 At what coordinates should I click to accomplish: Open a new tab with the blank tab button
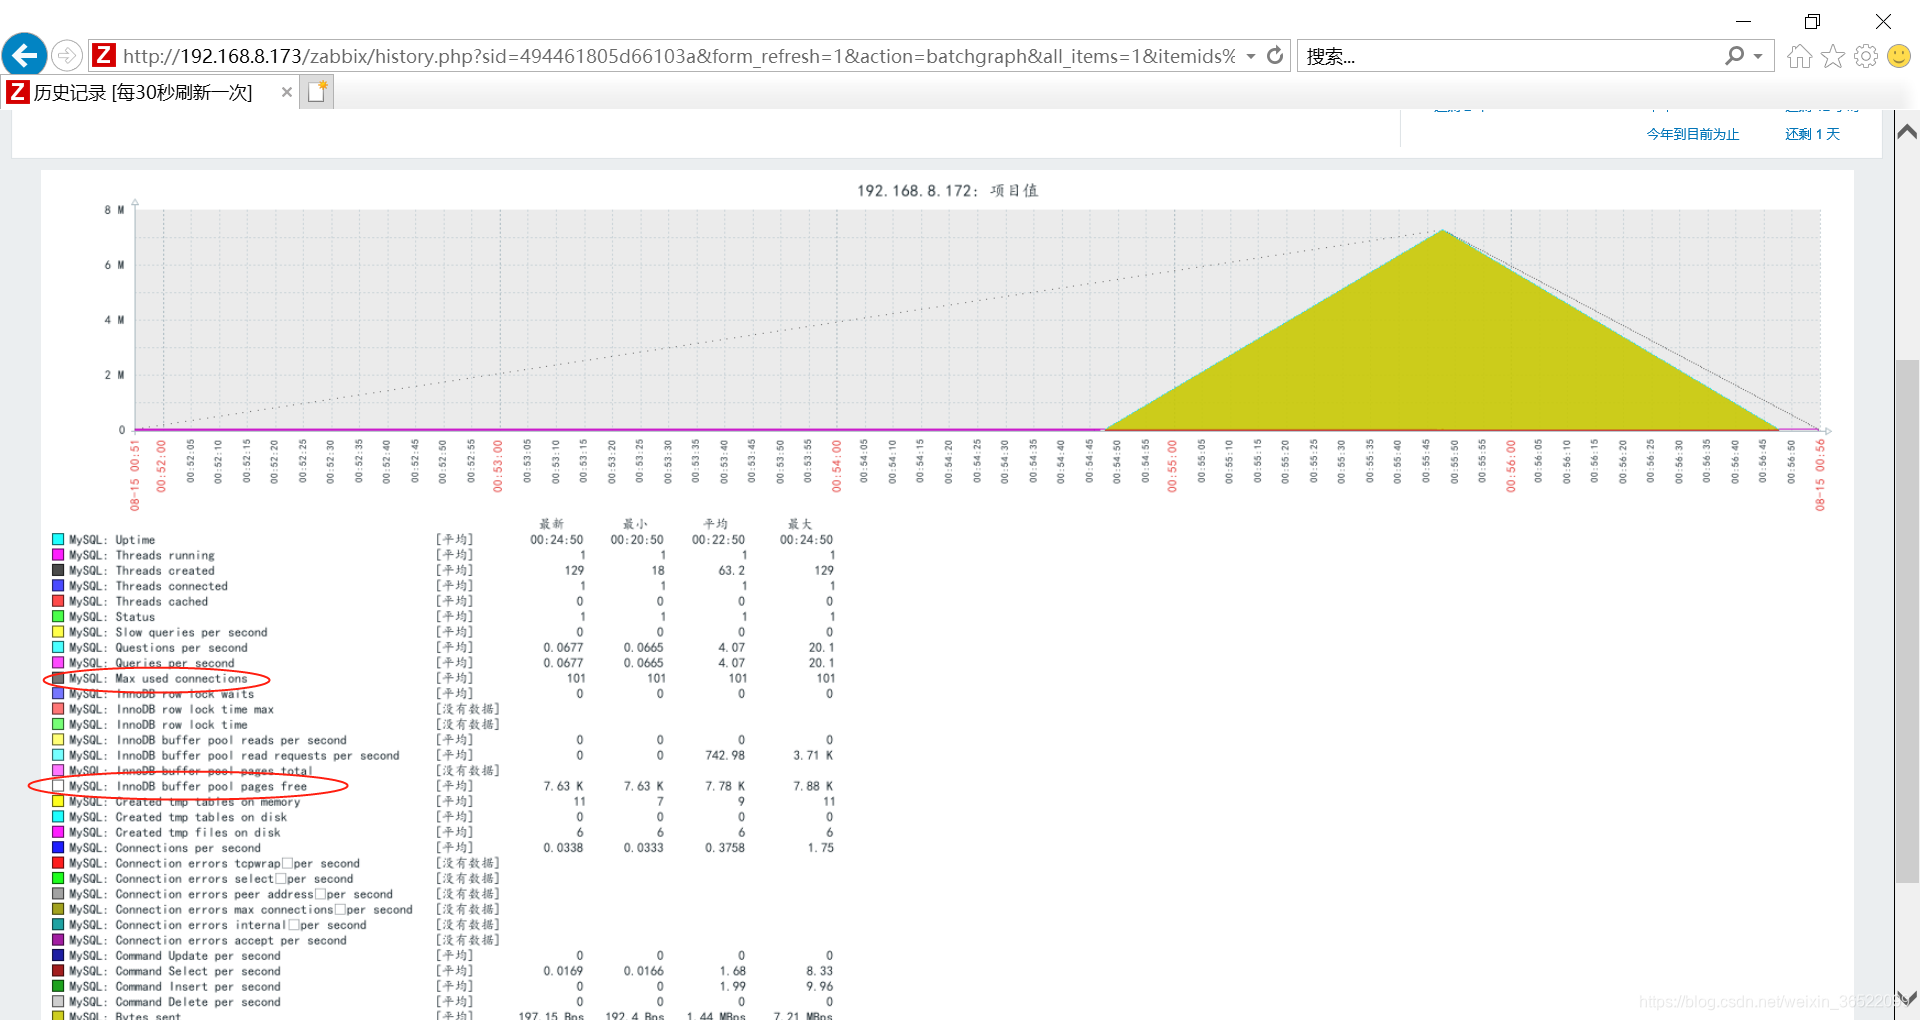(x=317, y=92)
